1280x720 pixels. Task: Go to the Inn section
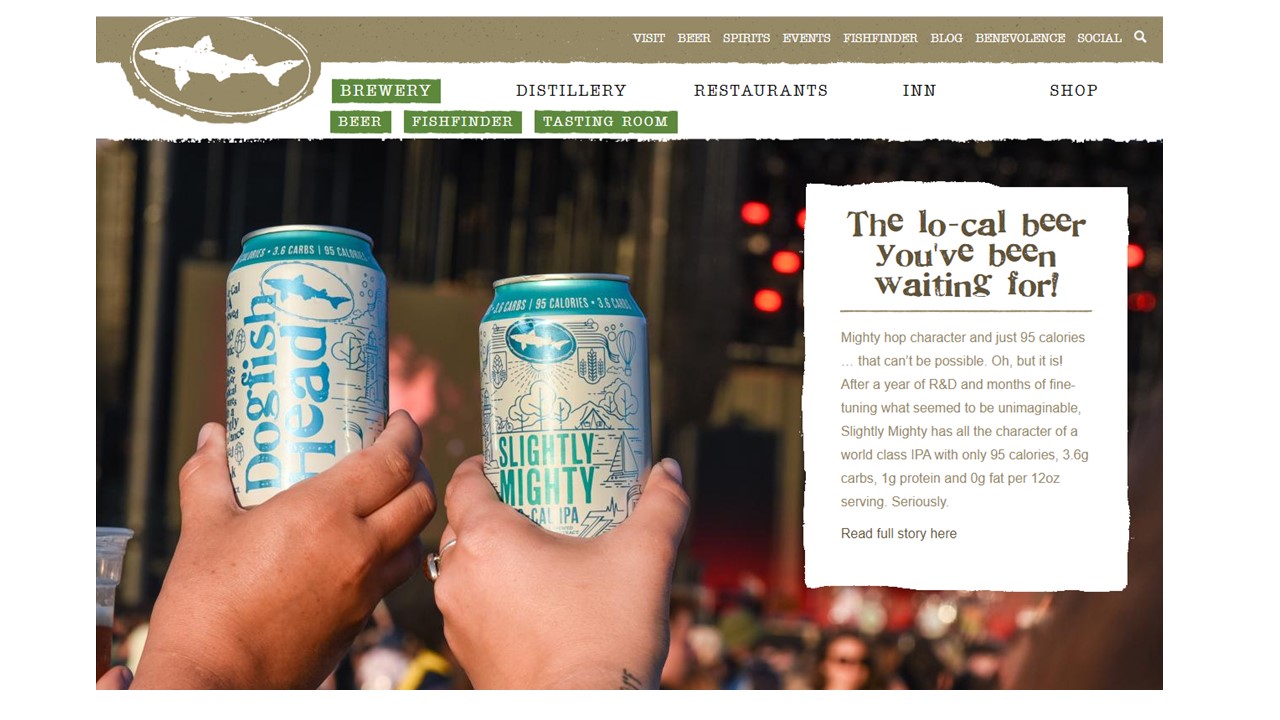tap(919, 91)
